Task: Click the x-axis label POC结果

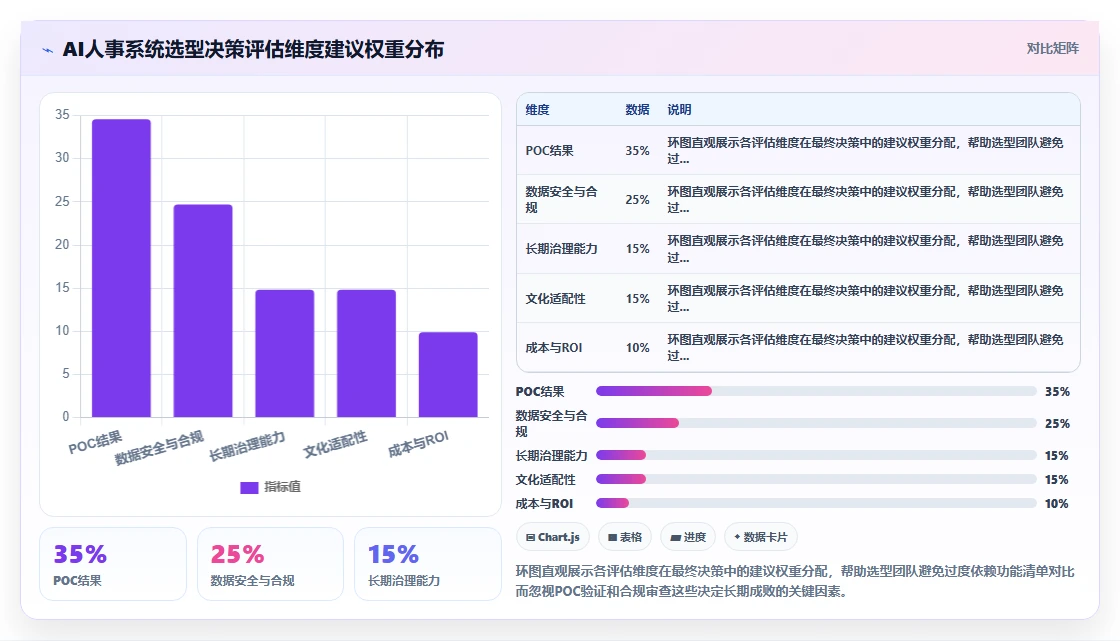Action: (x=96, y=442)
